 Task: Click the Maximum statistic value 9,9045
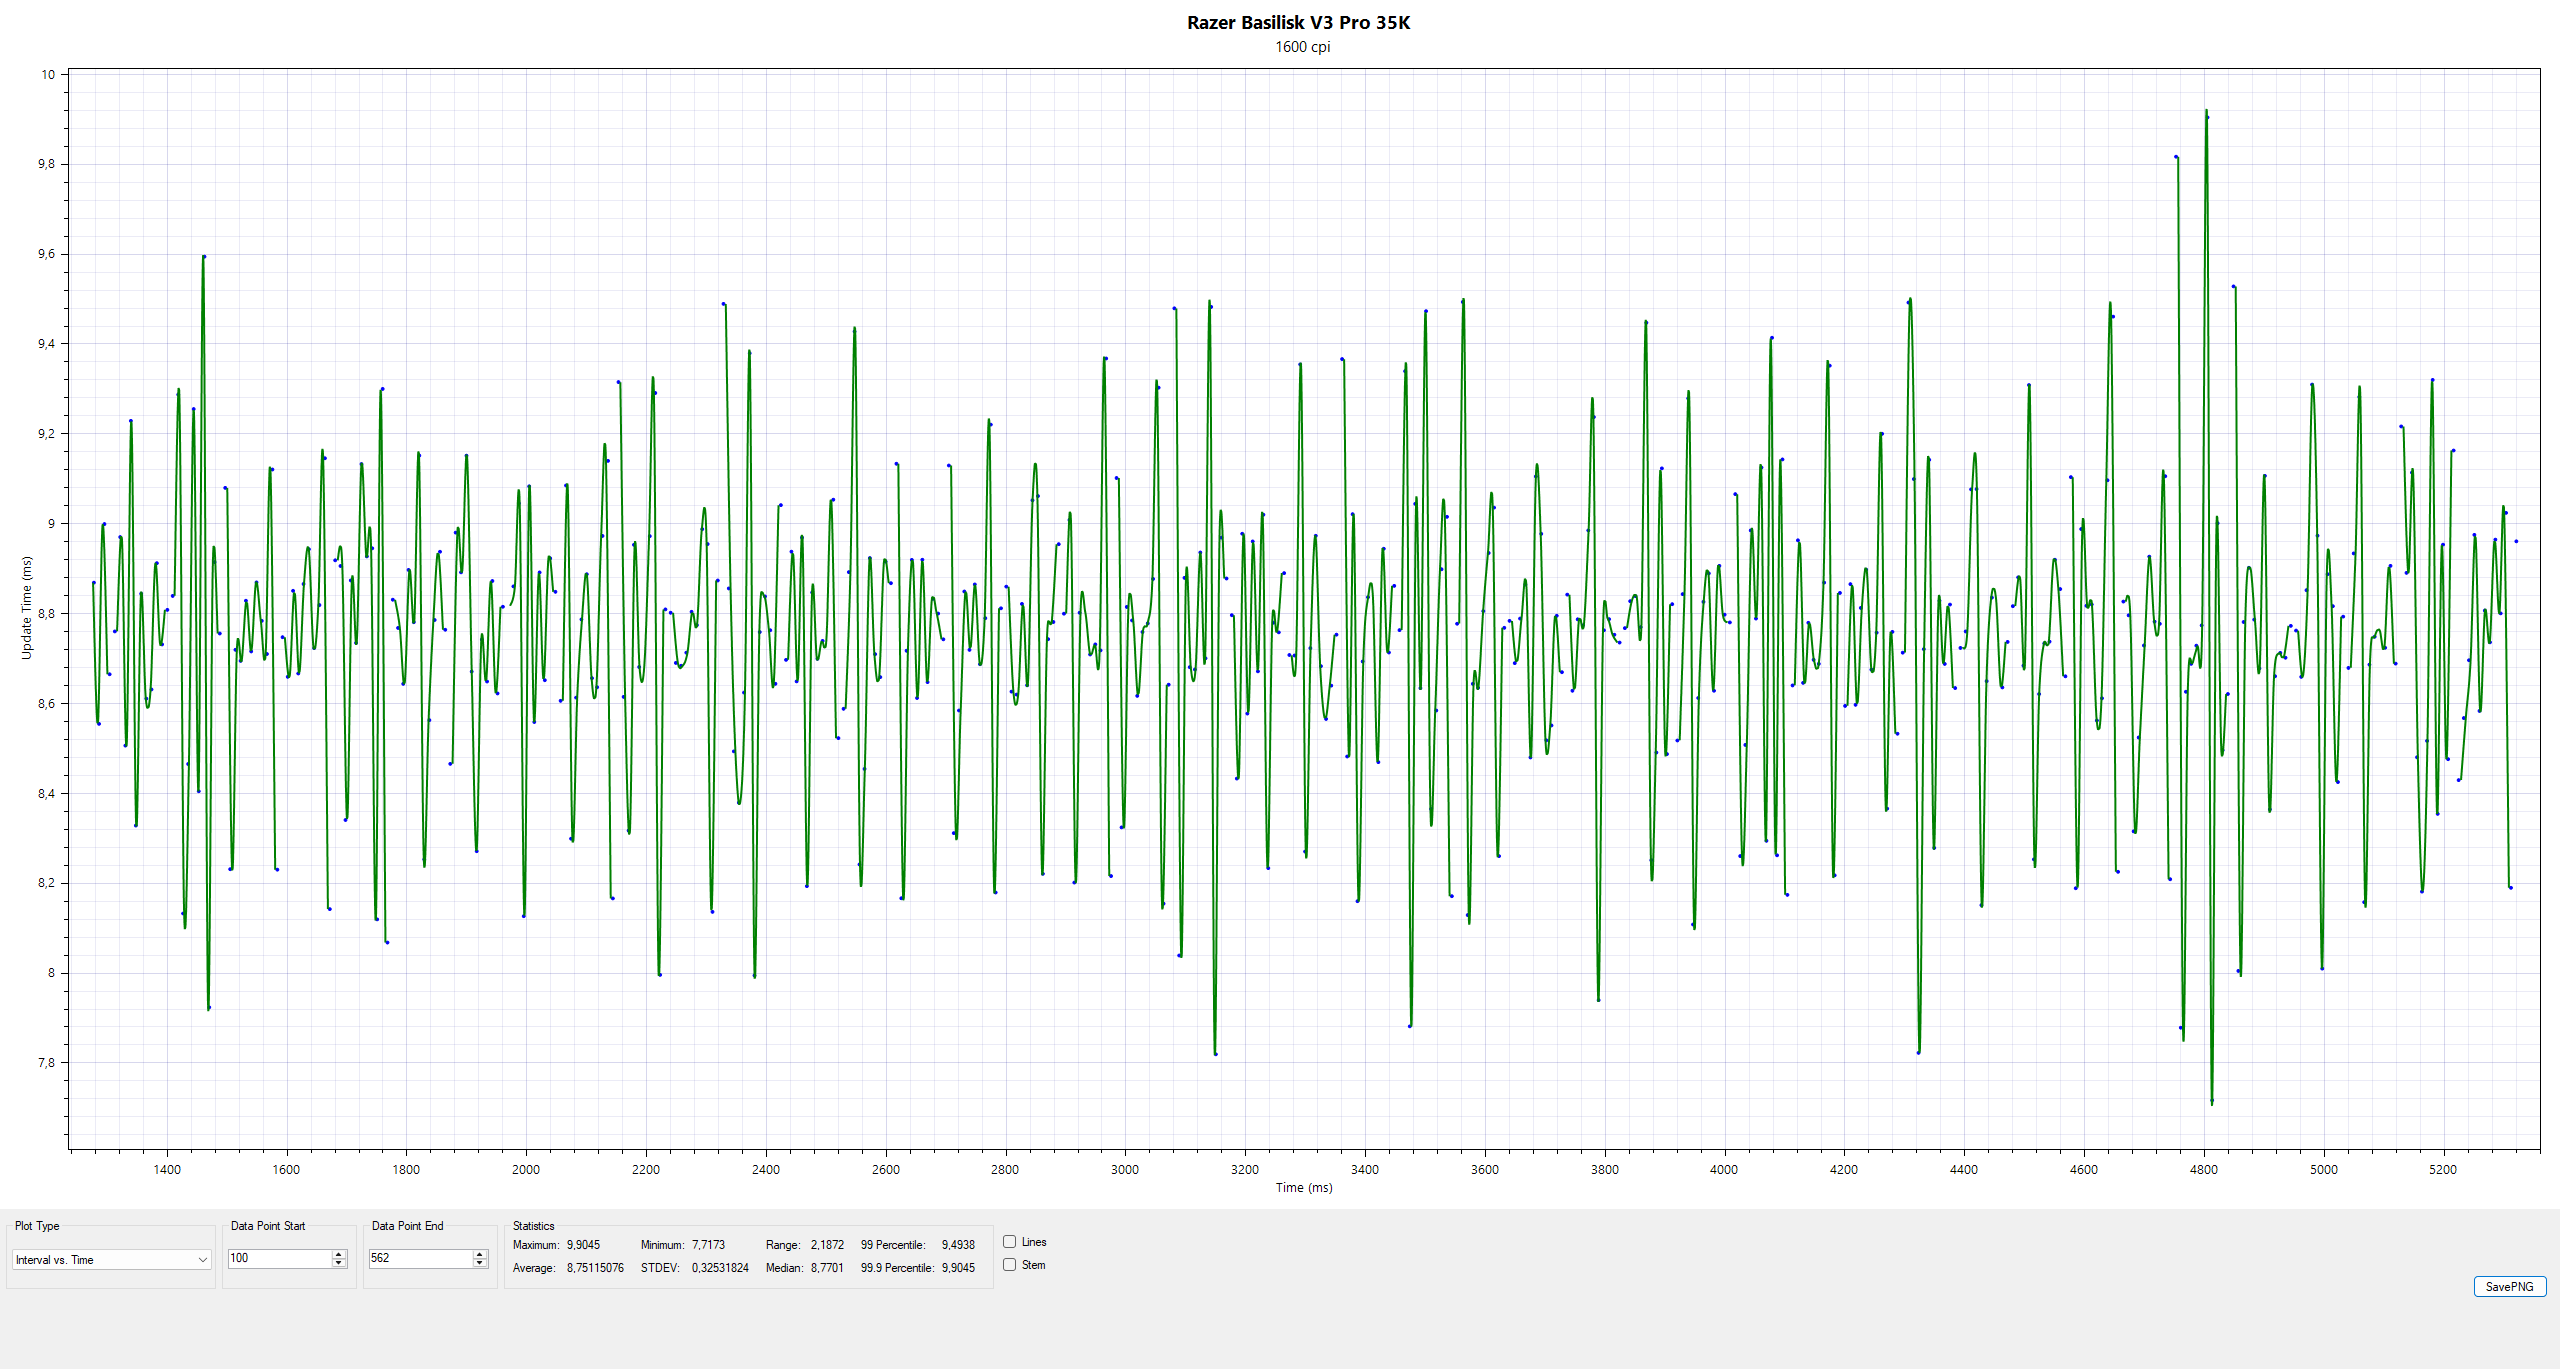pos(583,1245)
